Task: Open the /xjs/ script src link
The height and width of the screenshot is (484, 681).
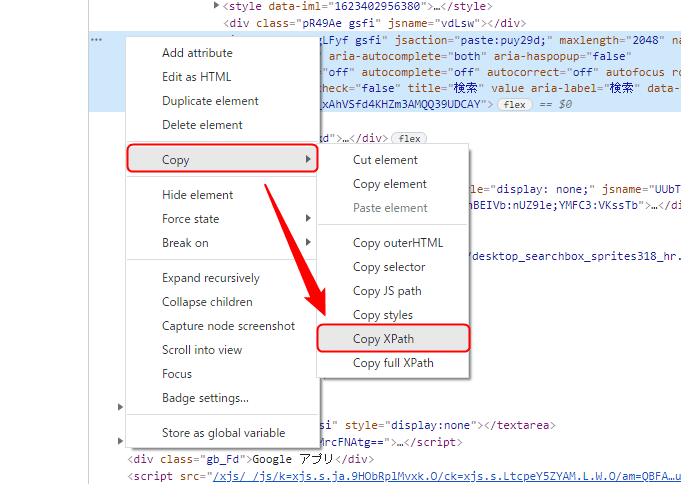Action: pos(446,477)
